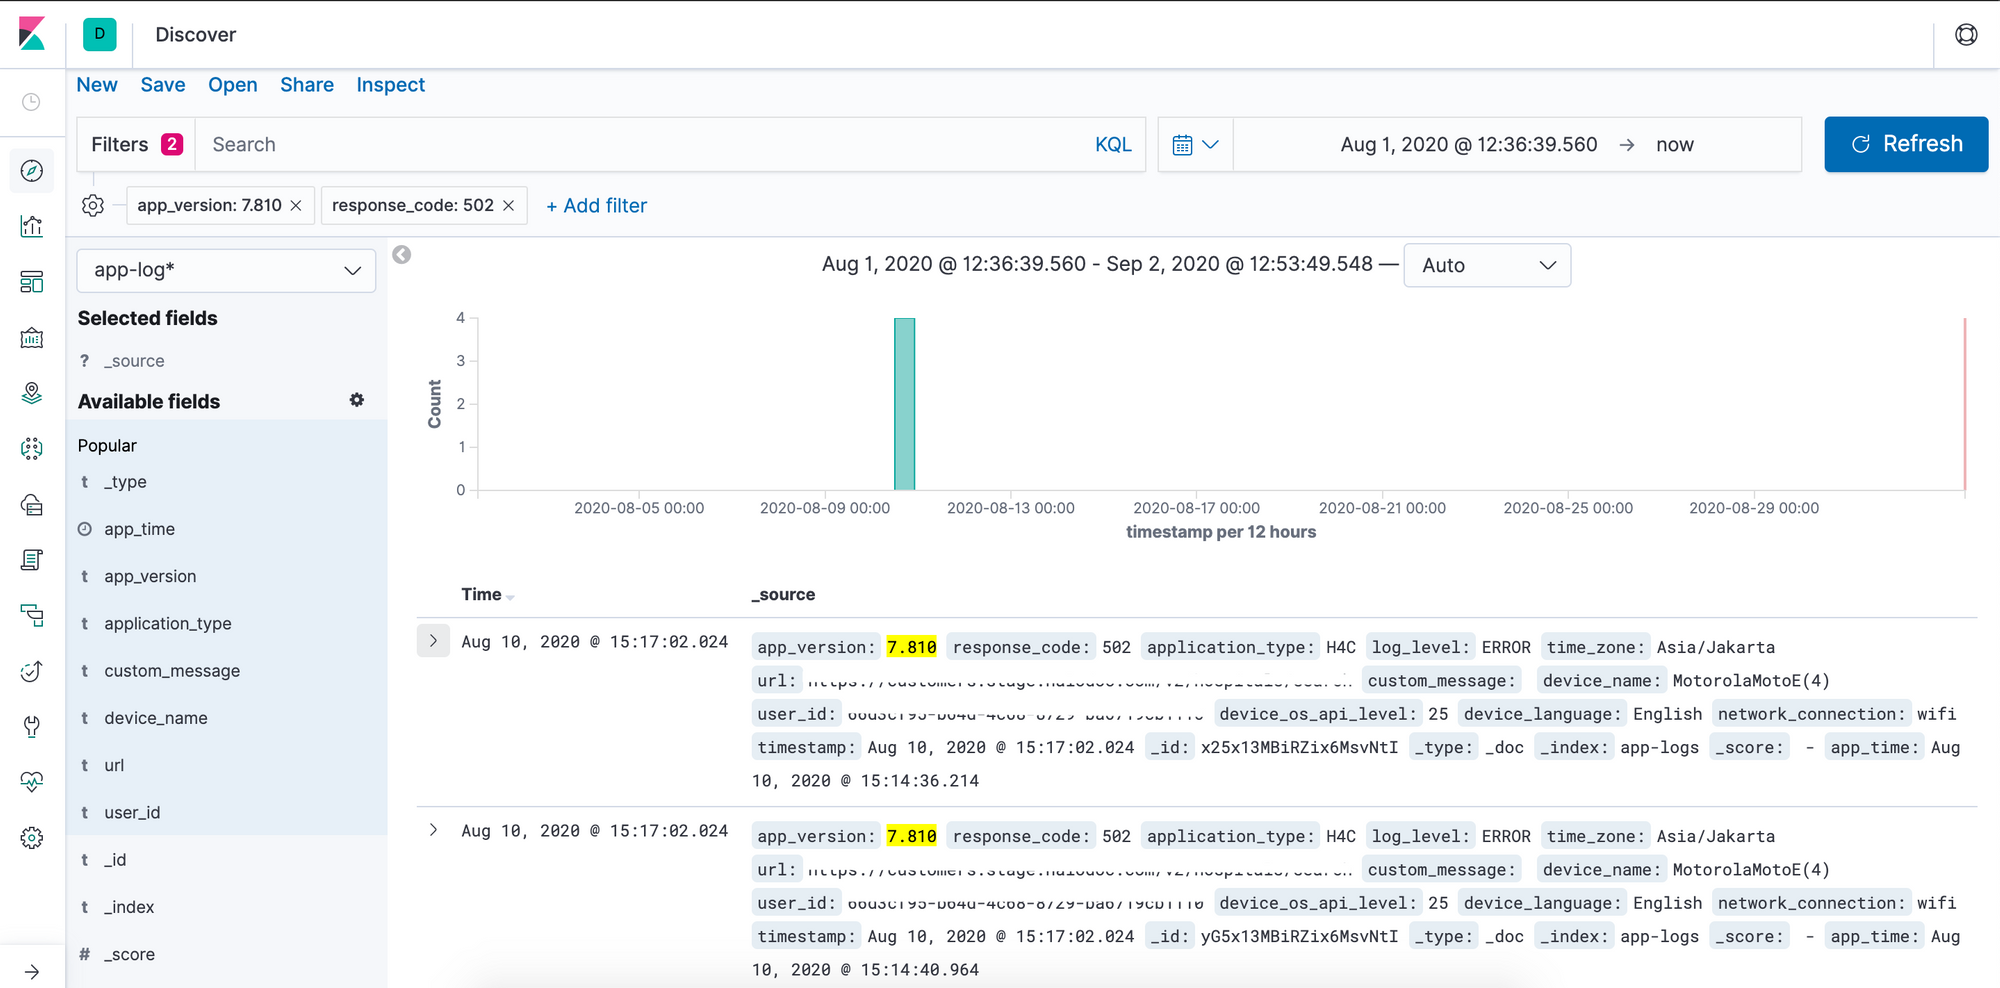
Task: Open the app-log* index pattern dropdown
Action: 226,270
